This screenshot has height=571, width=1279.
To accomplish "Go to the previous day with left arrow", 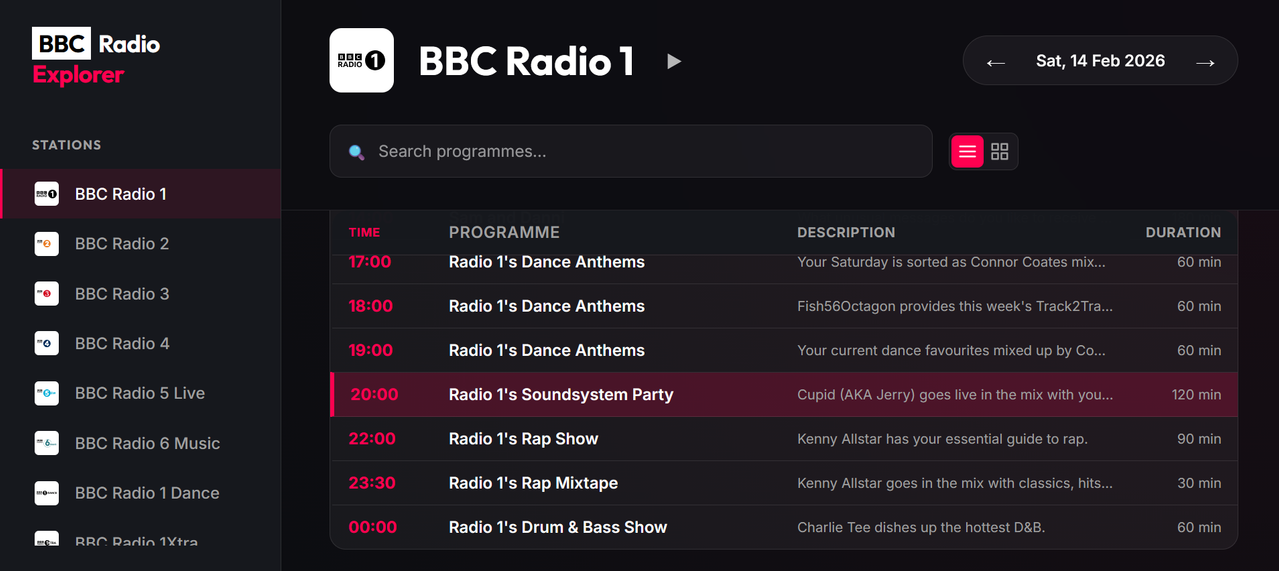I will point(995,62).
